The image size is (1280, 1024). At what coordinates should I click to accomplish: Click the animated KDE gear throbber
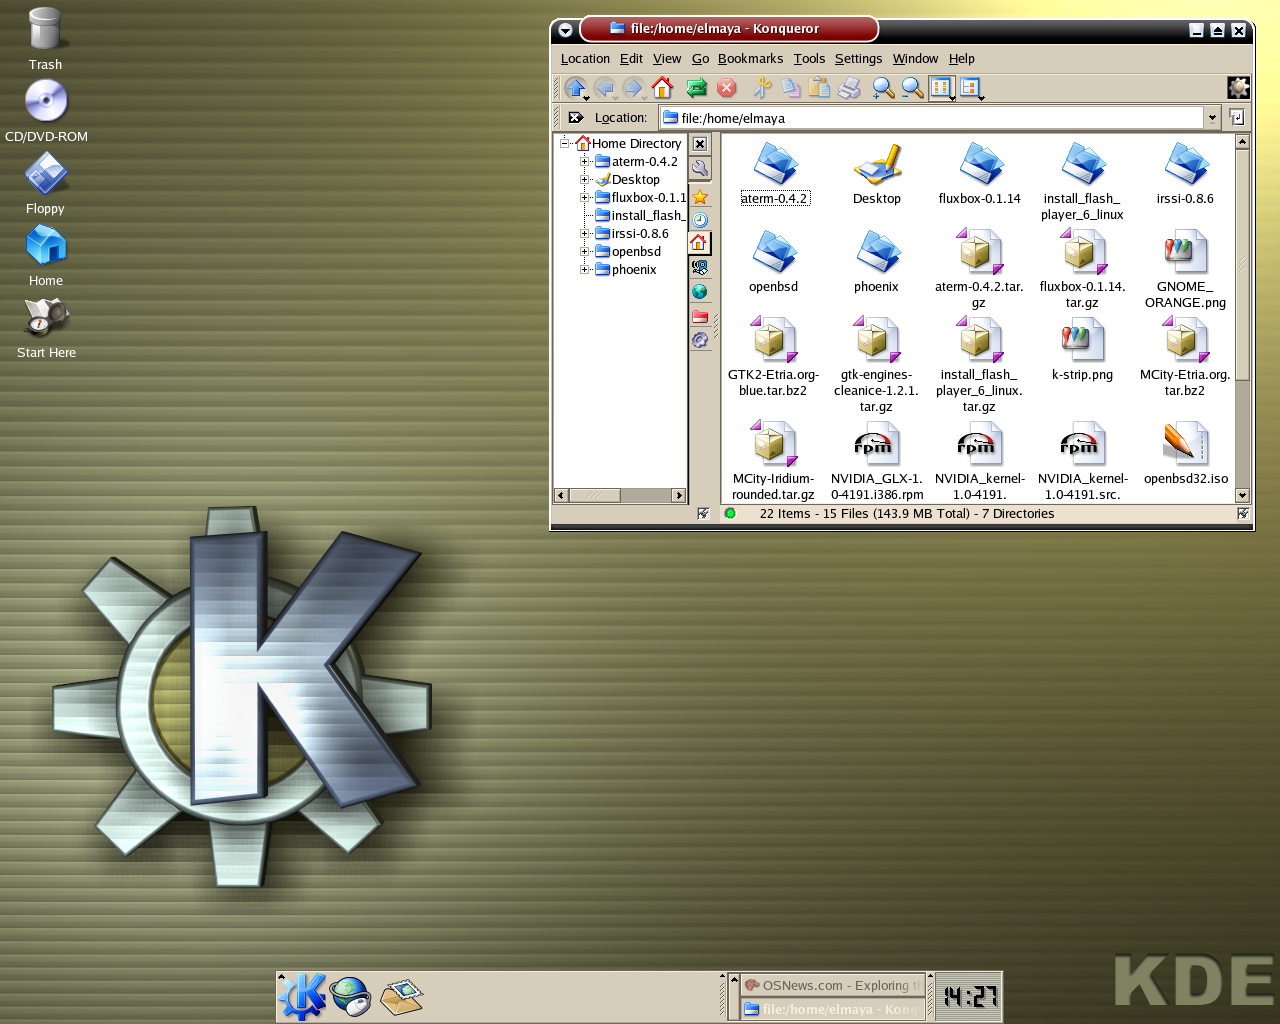point(1238,88)
